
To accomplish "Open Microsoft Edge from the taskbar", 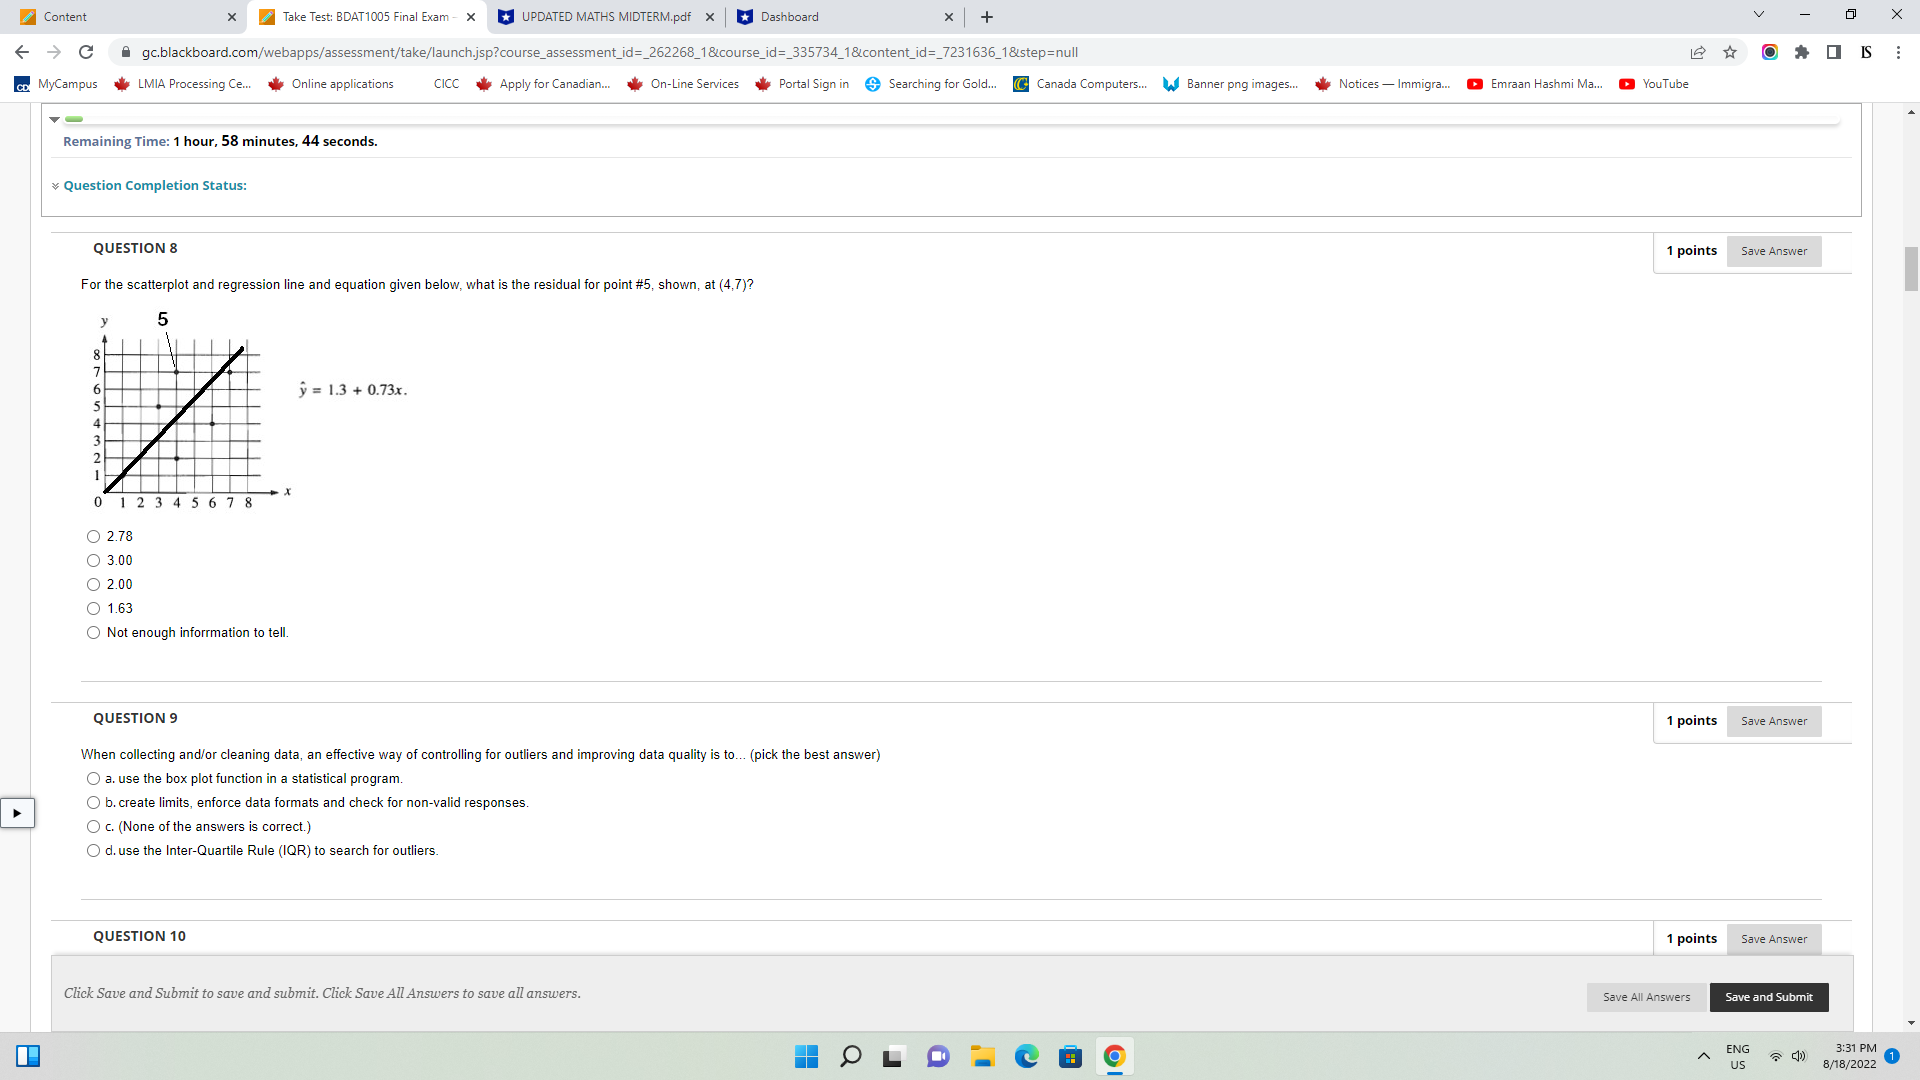I will click(1026, 1056).
